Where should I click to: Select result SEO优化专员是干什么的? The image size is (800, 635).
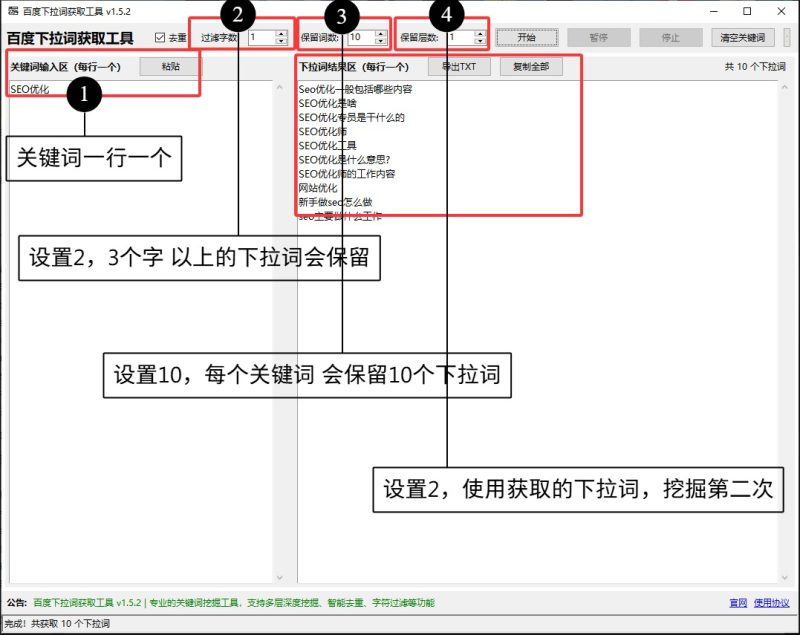[352, 118]
